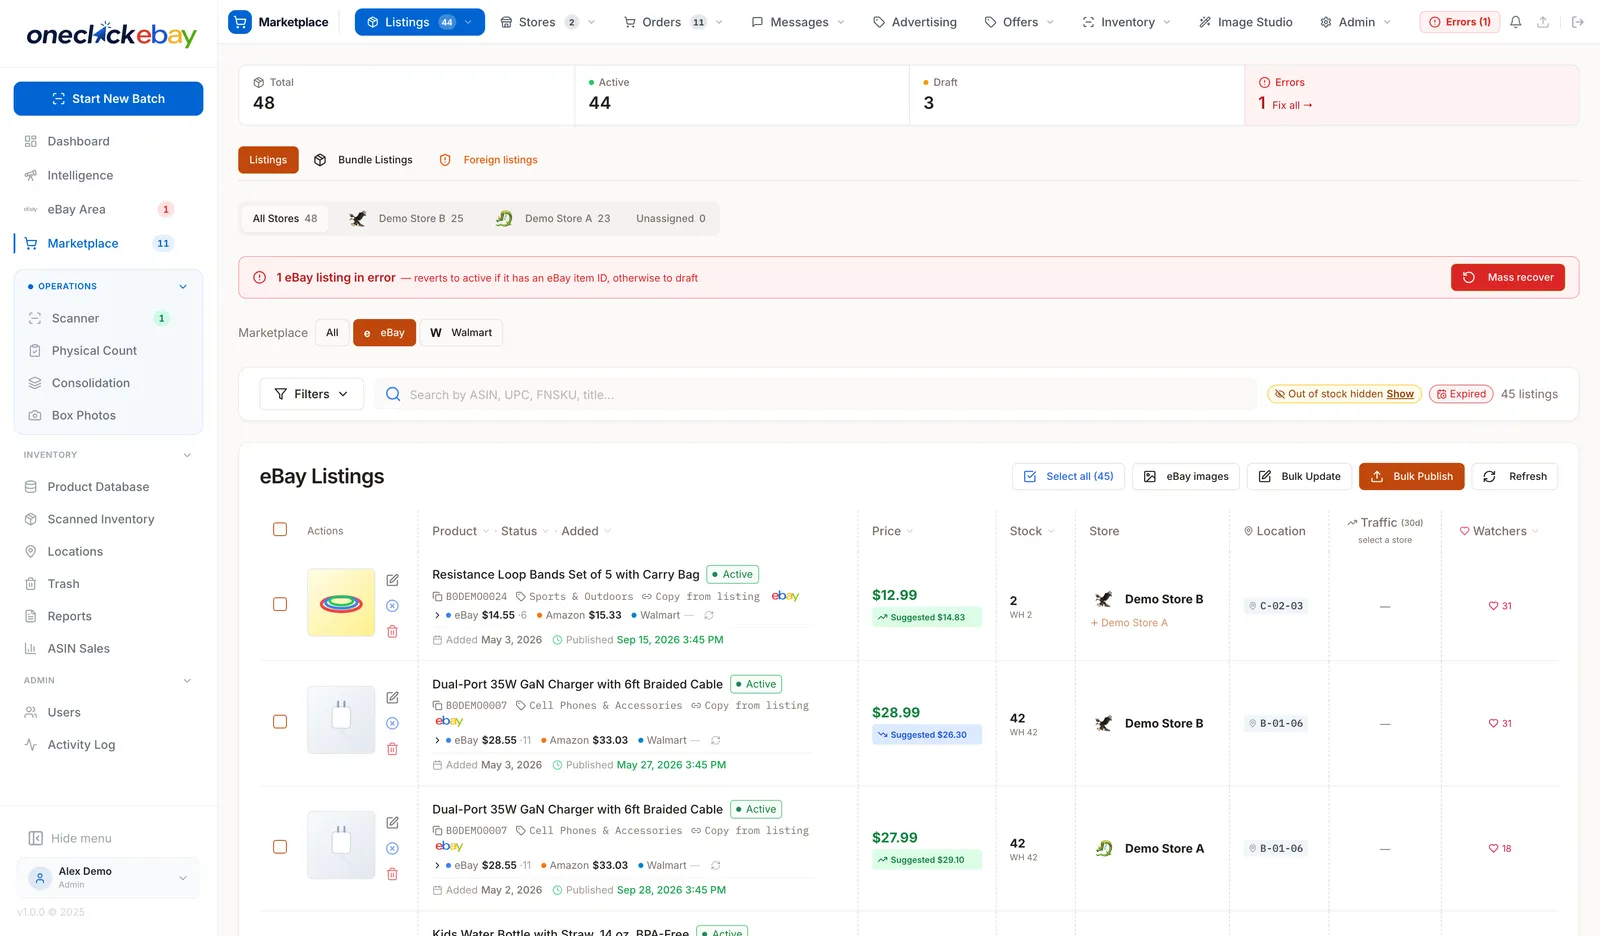Click Bulk Update button

click(x=1300, y=477)
